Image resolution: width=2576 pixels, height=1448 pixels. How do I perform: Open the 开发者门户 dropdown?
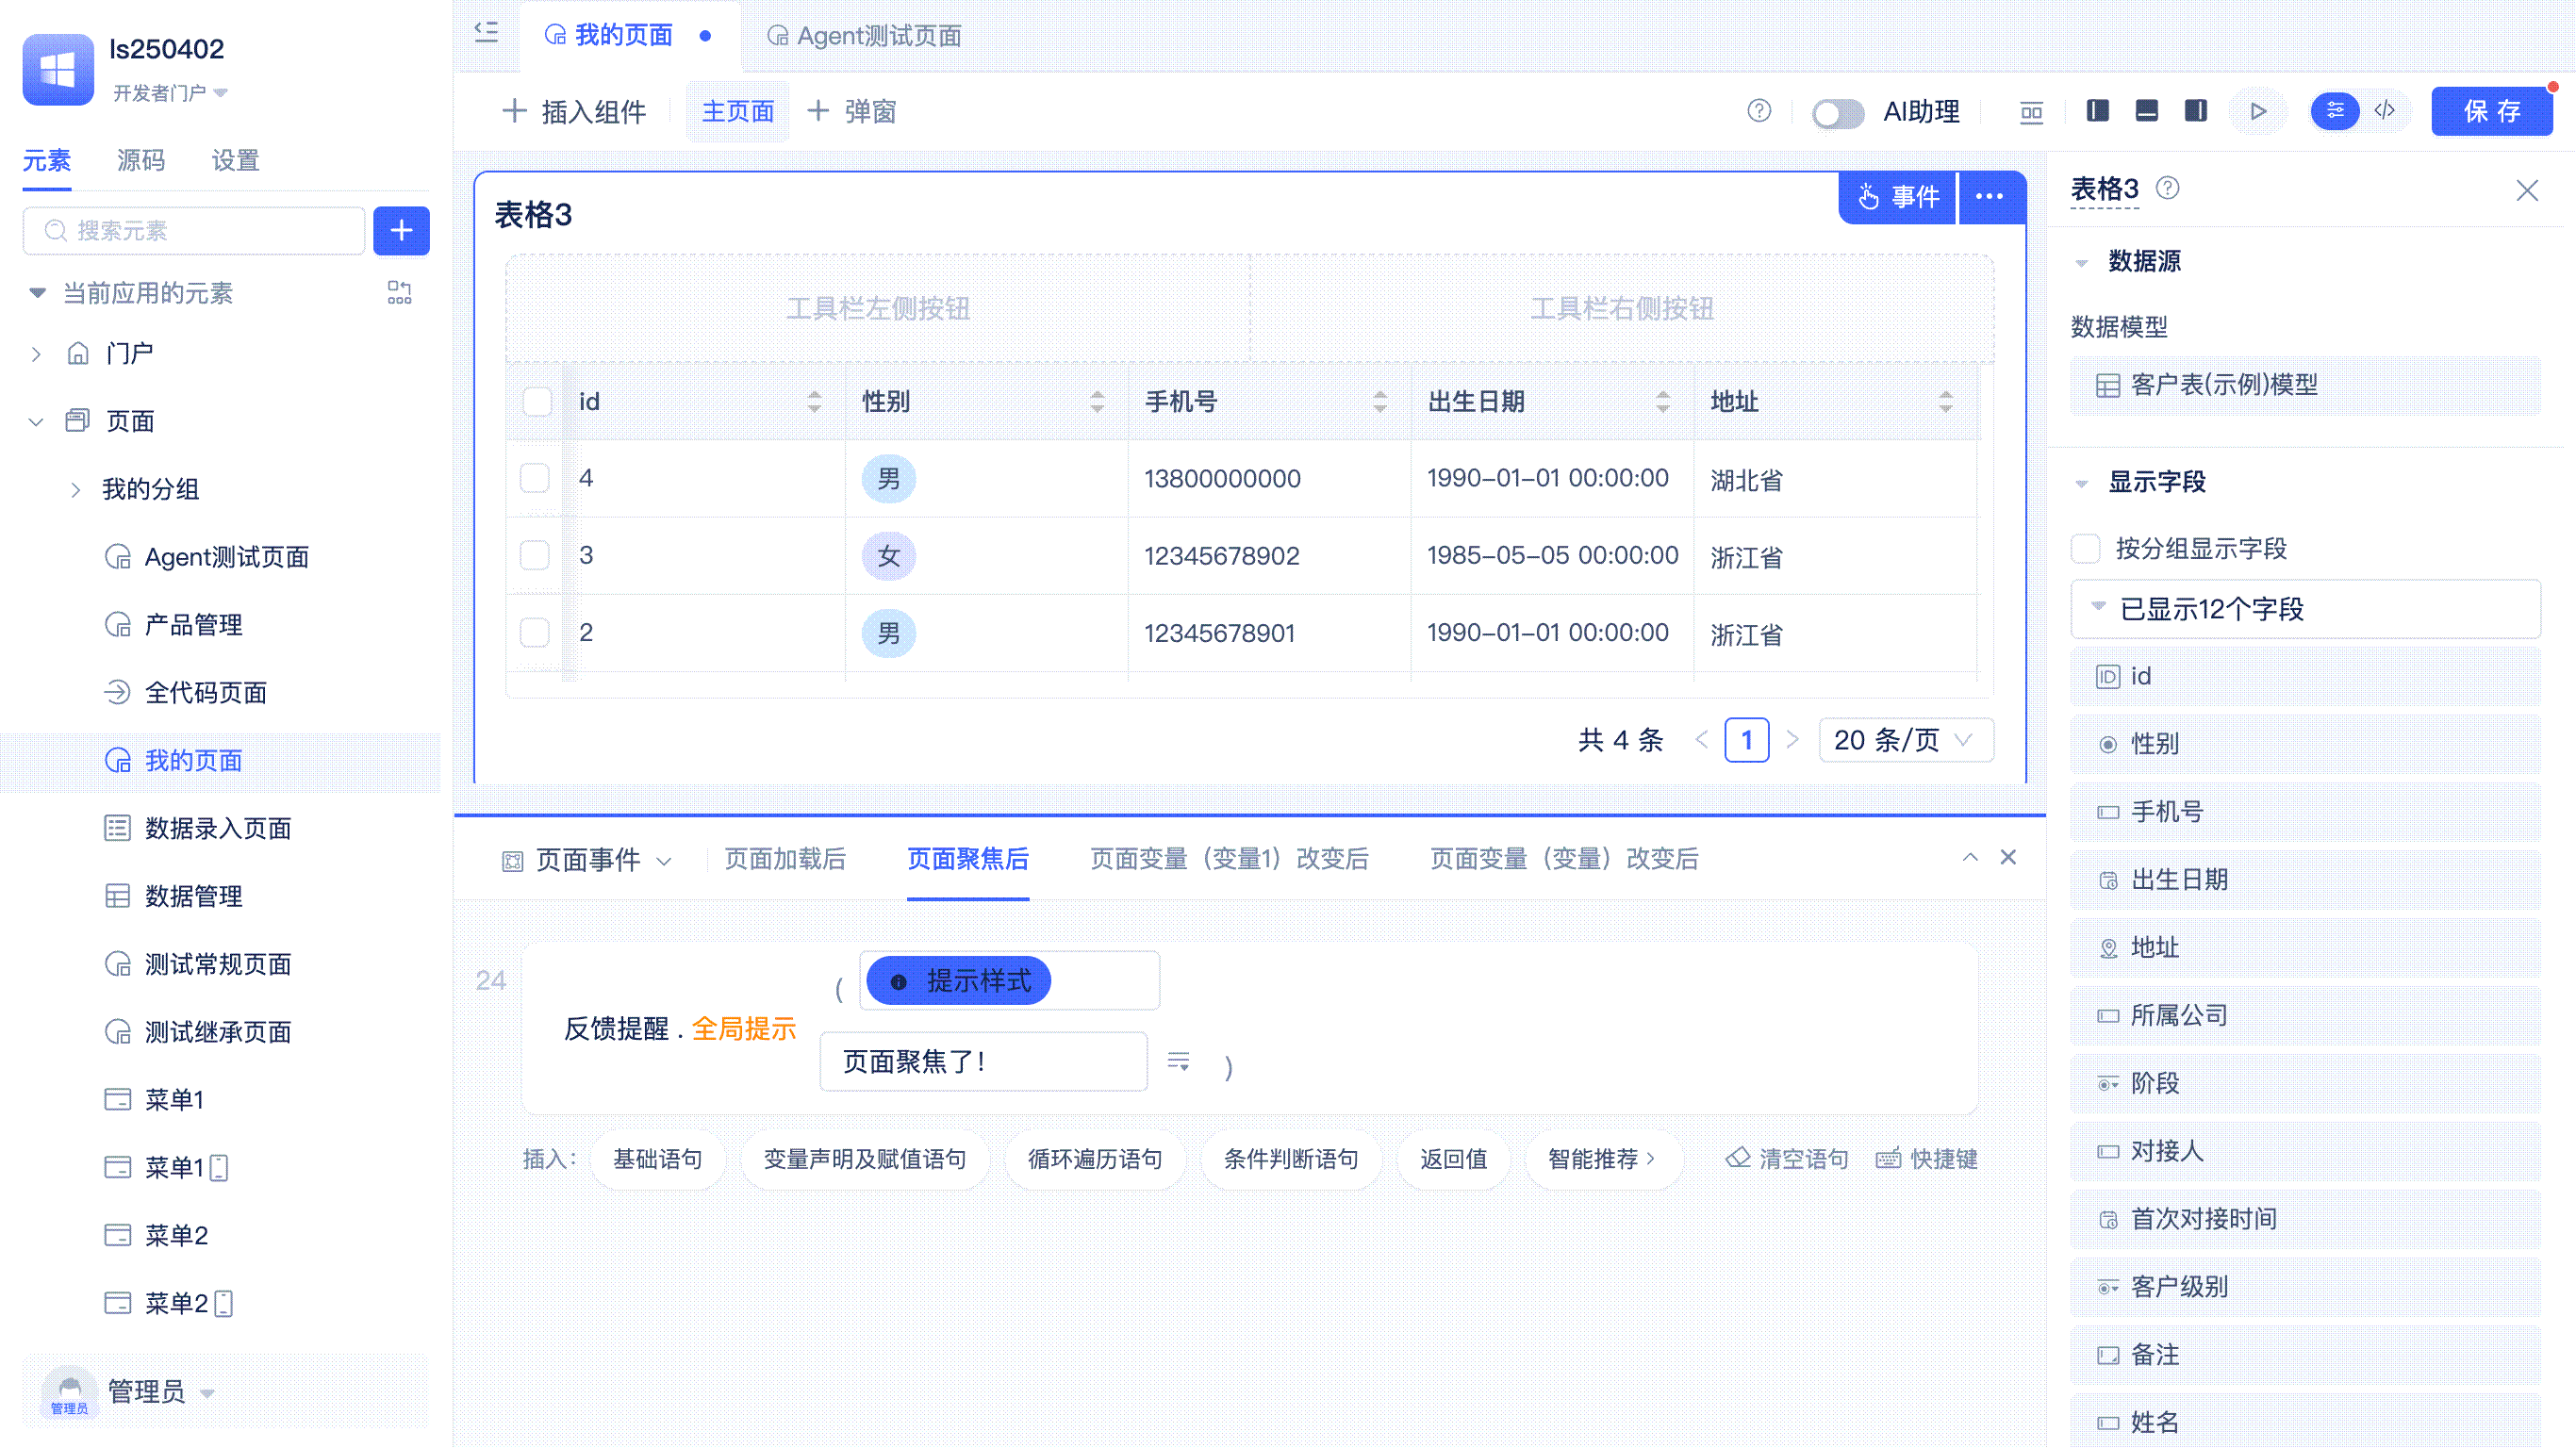click(x=171, y=93)
